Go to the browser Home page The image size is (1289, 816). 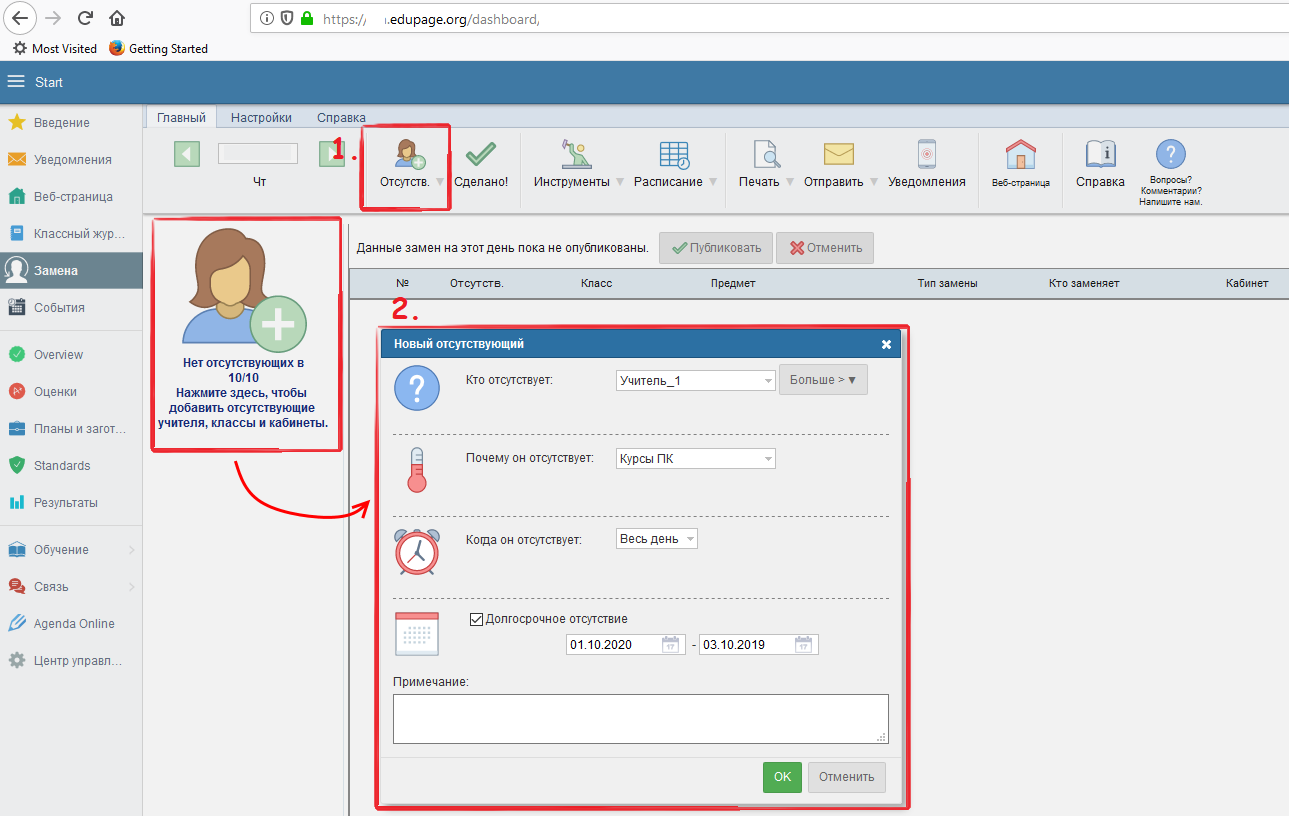tap(117, 18)
